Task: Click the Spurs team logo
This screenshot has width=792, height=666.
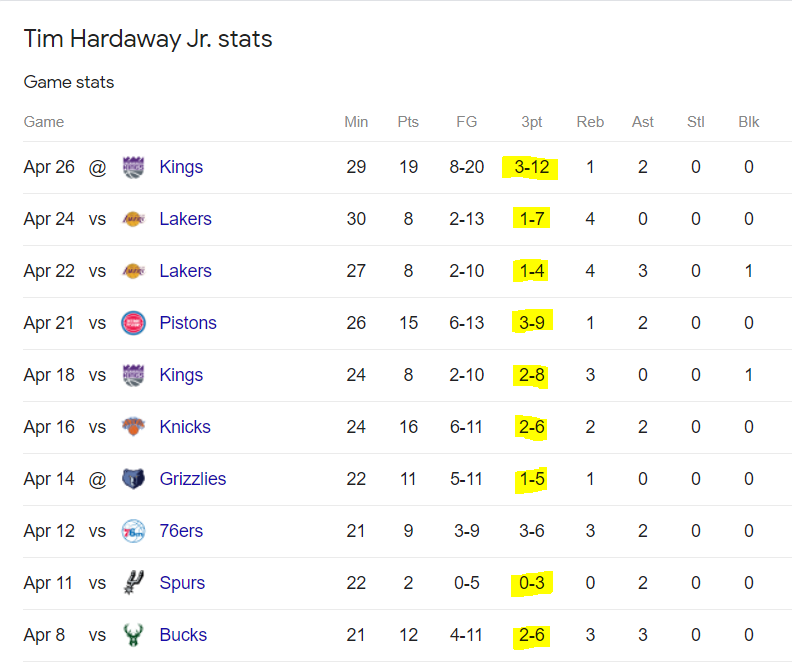Action: pos(133,583)
